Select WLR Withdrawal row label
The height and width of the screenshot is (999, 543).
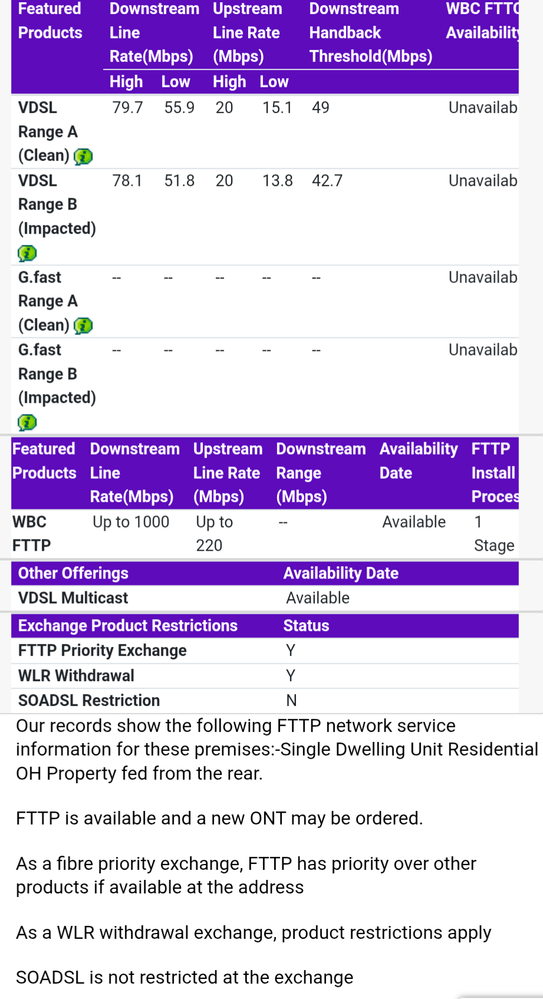coord(76,675)
